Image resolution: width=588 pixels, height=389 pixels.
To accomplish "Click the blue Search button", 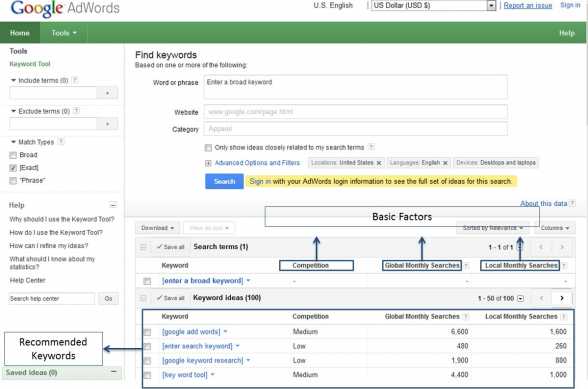I will [224, 182].
